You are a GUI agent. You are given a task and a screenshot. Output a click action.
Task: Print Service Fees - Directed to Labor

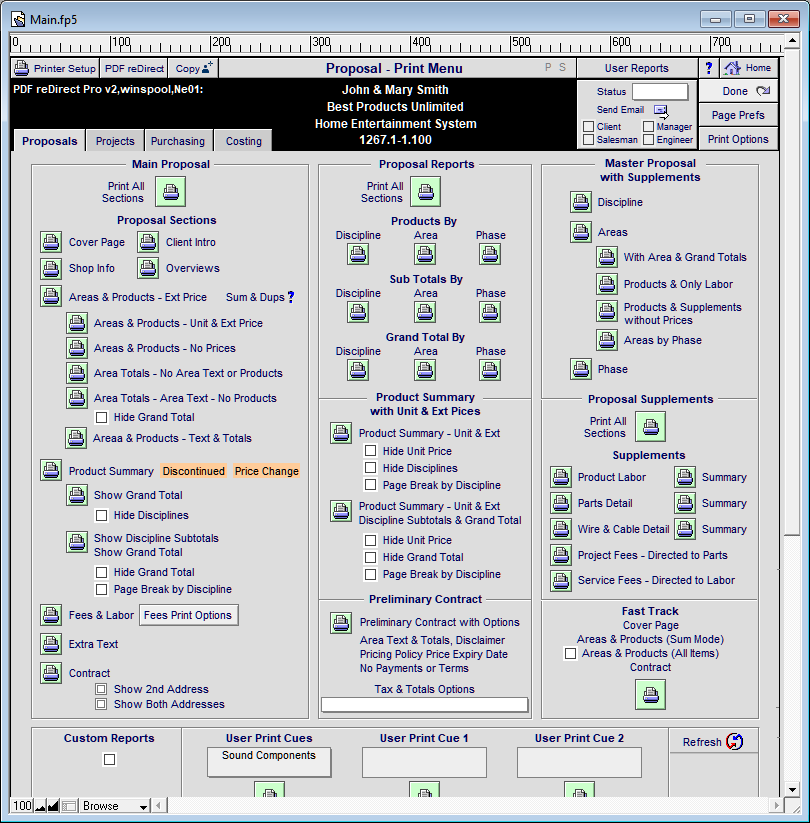[x=561, y=581]
